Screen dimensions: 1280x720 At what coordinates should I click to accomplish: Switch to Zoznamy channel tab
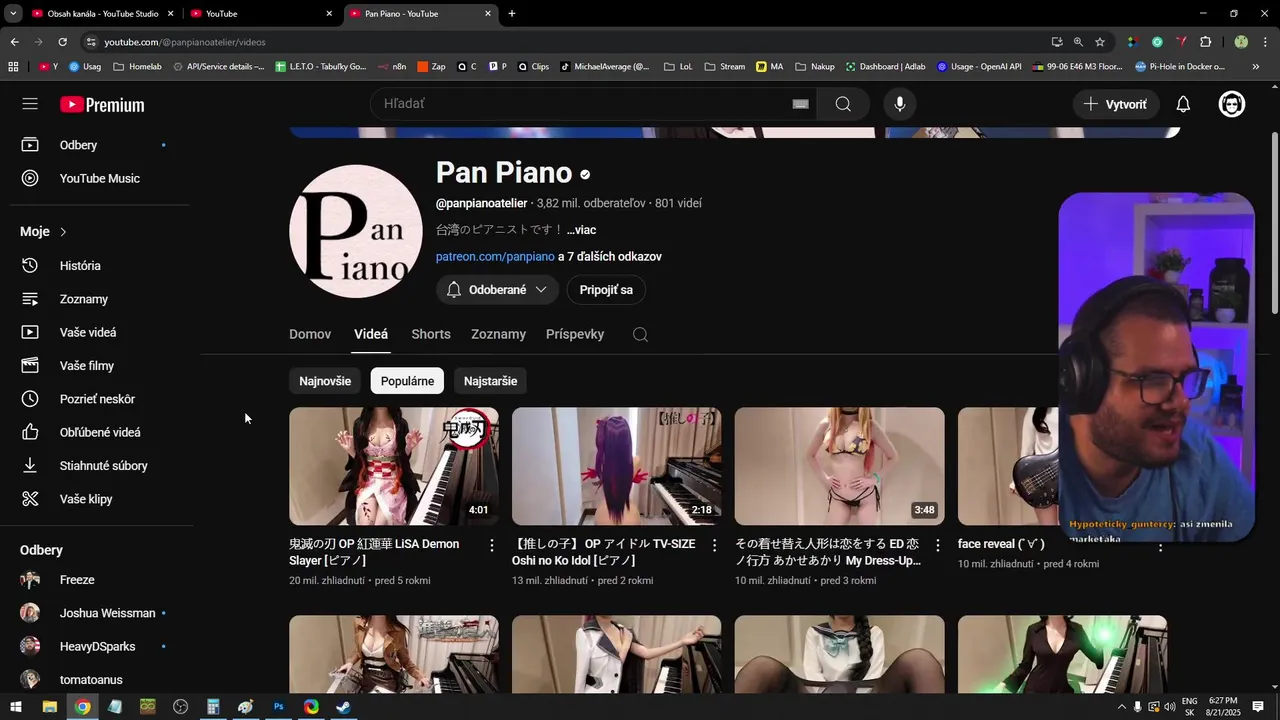tap(498, 334)
